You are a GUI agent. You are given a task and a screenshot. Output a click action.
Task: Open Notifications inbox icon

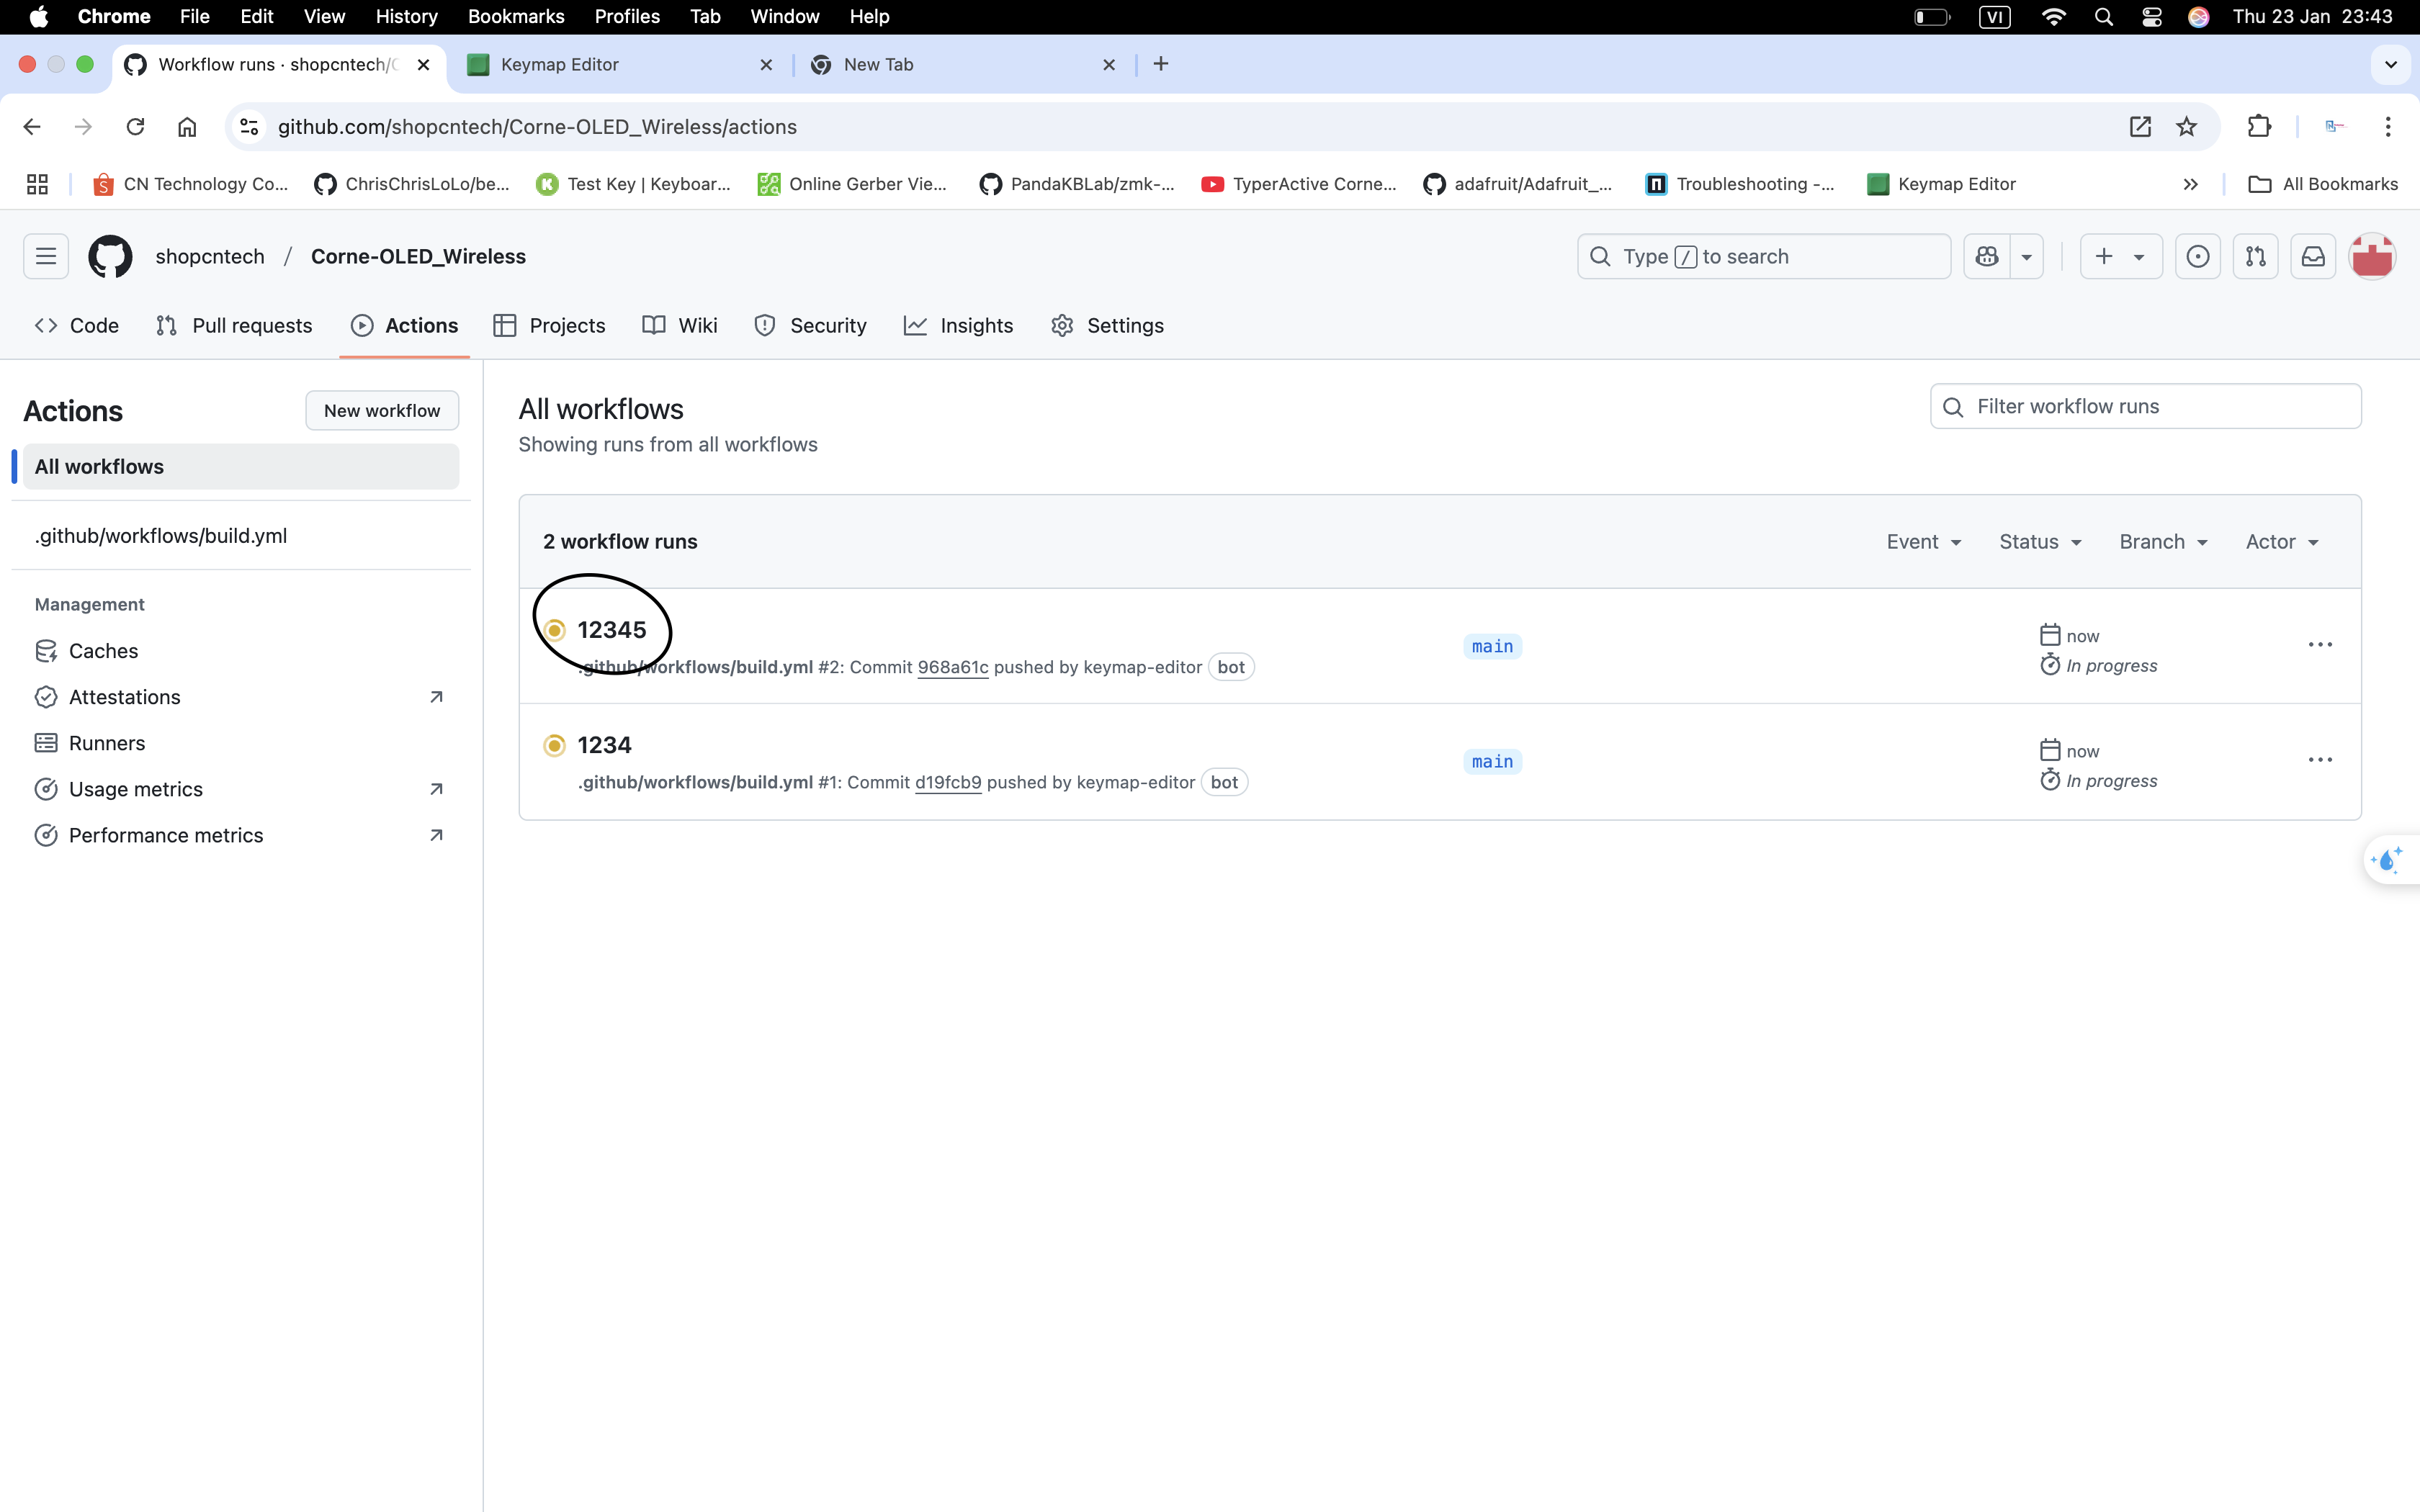point(2314,257)
